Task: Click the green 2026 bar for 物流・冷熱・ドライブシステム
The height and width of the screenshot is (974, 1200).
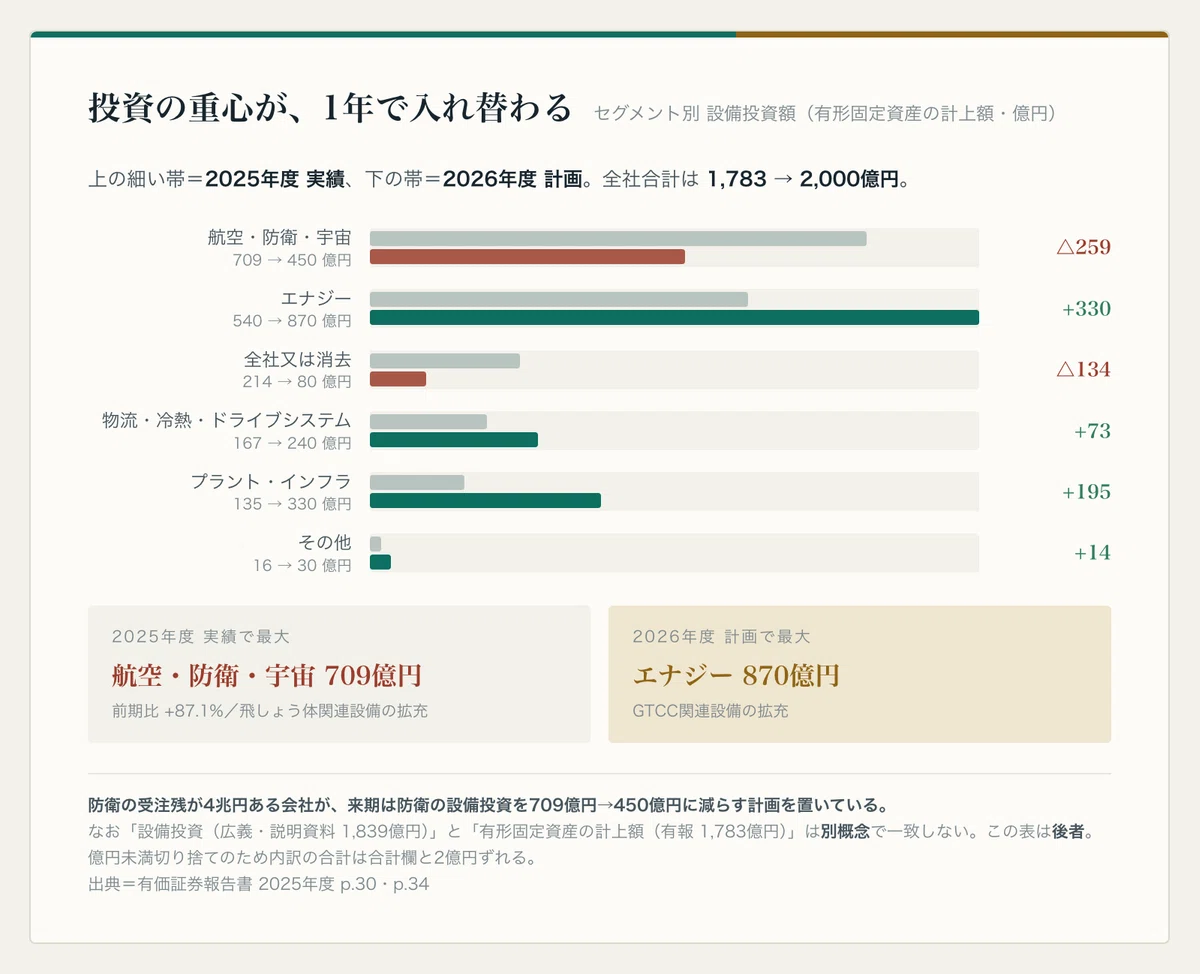Action: [x=454, y=440]
